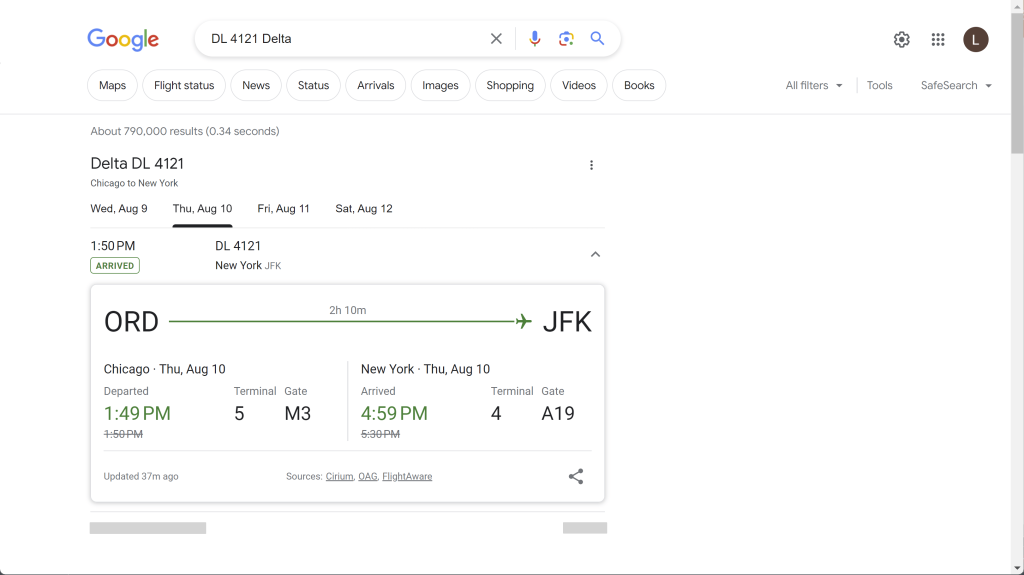The height and width of the screenshot is (575, 1024).
Task: Select the News filter chip
Action: 256,86
